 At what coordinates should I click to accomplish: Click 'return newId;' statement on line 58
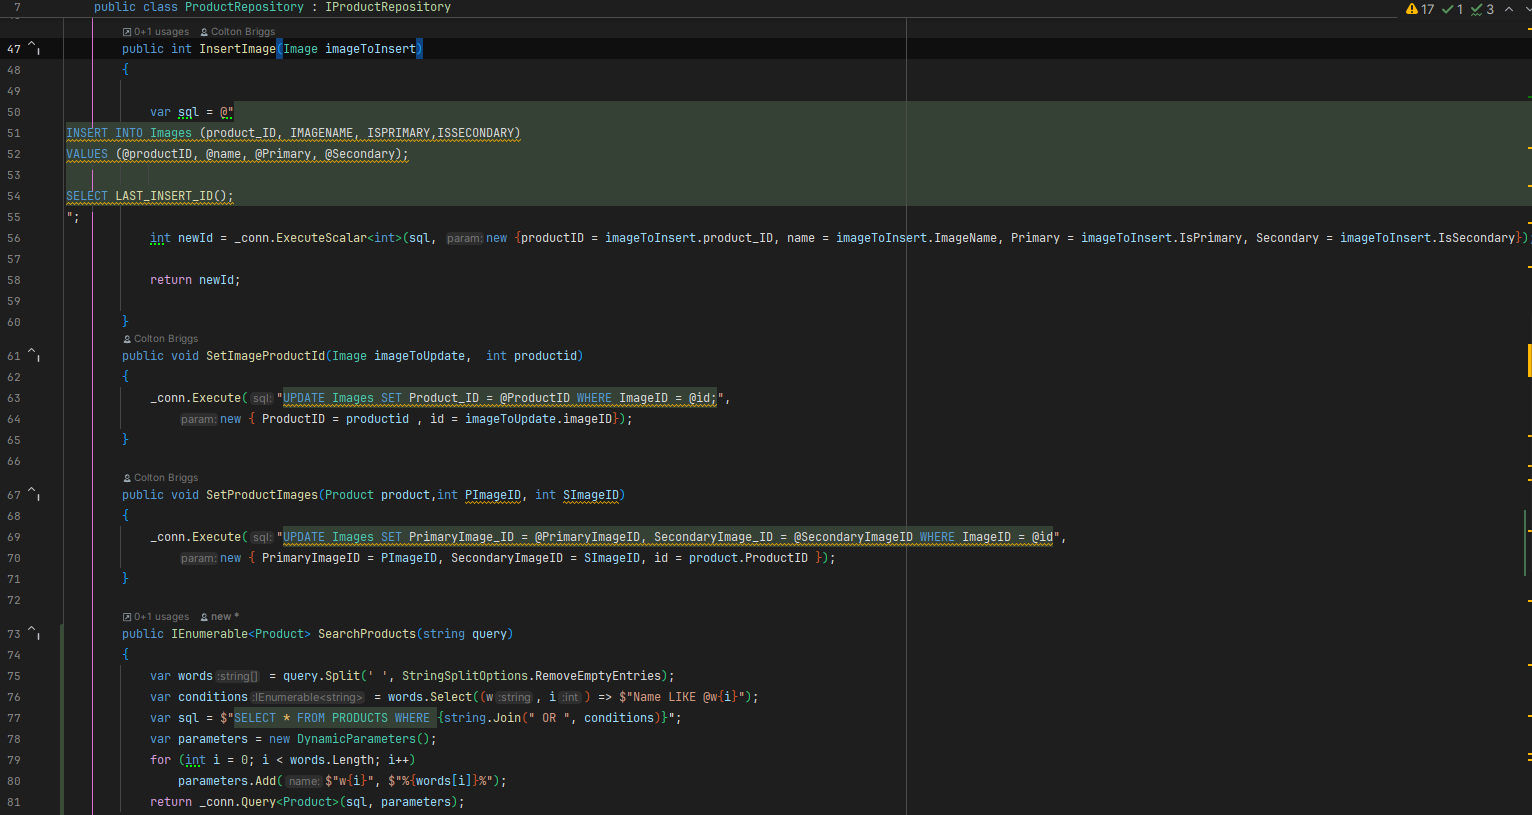(x=195, y=280)
